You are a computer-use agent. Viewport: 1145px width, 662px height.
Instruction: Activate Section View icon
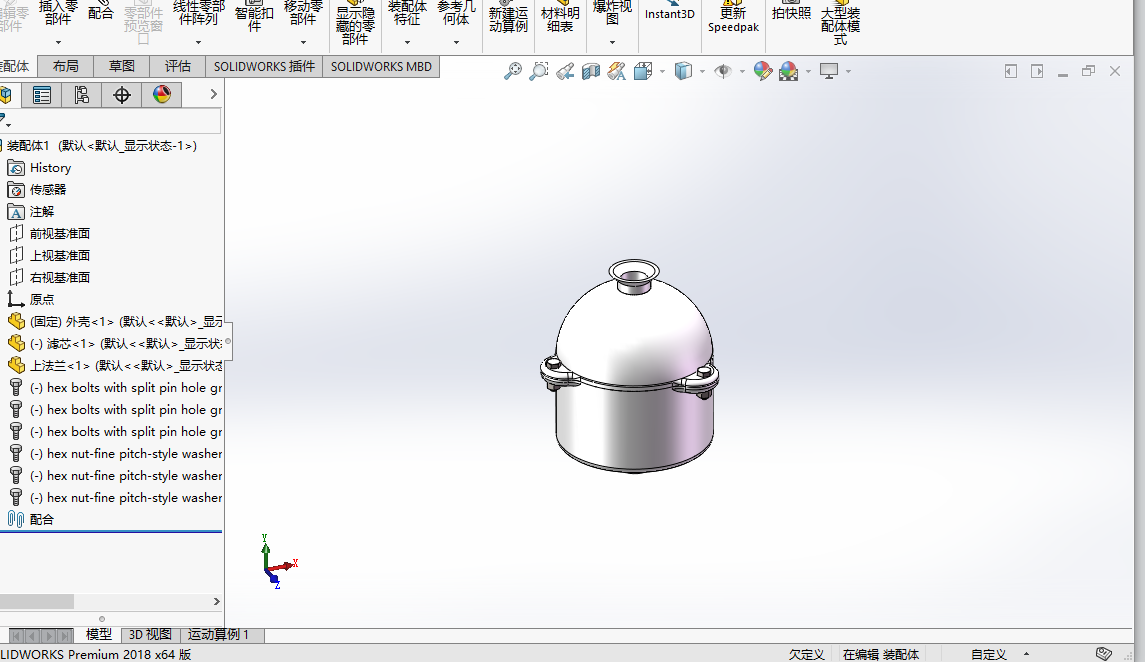click(x=591, y=71)
